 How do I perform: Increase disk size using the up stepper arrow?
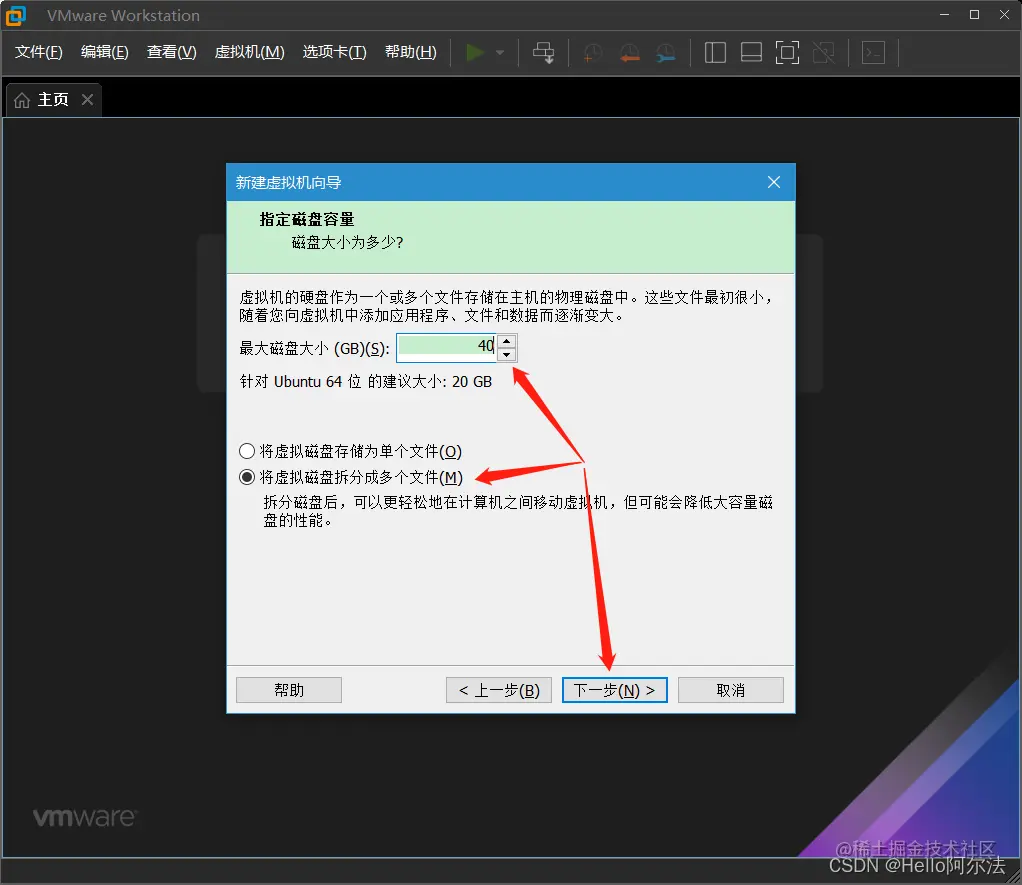point(507,340)
